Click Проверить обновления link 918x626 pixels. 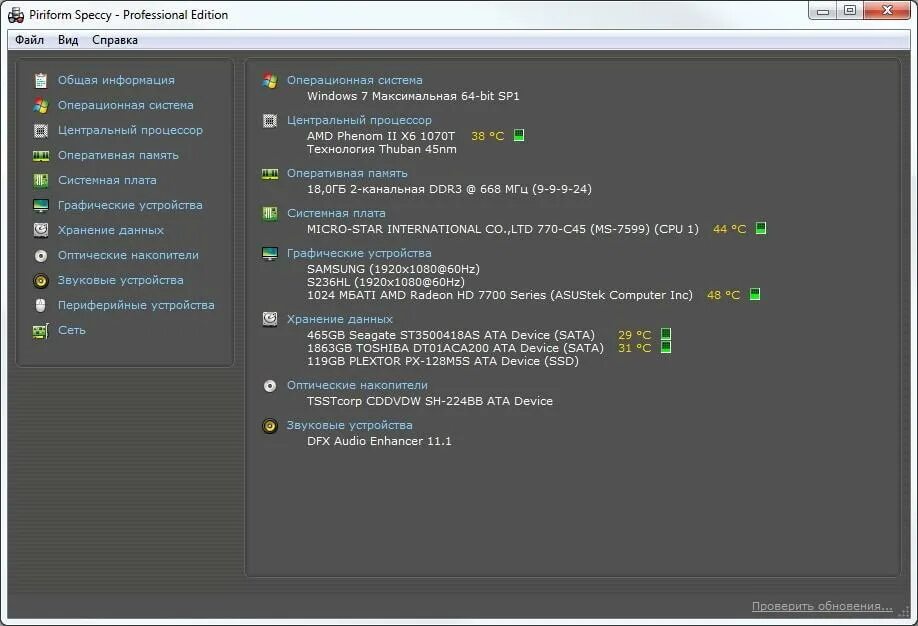pyautogui.click(x=822, y=606)
